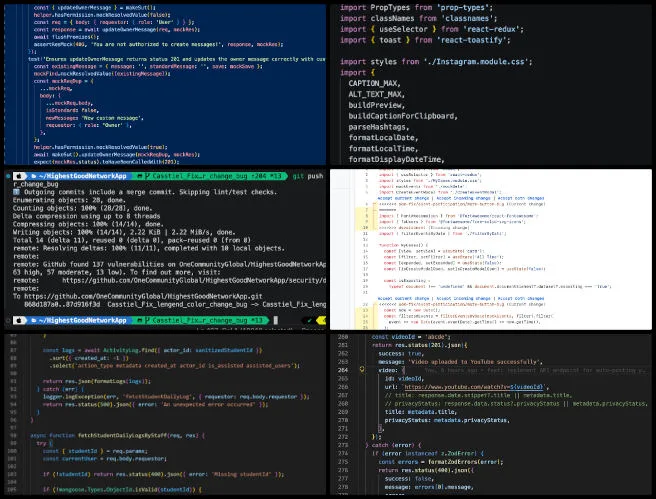
Task: Open the YouTube watch URL in the code
Action: point(474,387)
